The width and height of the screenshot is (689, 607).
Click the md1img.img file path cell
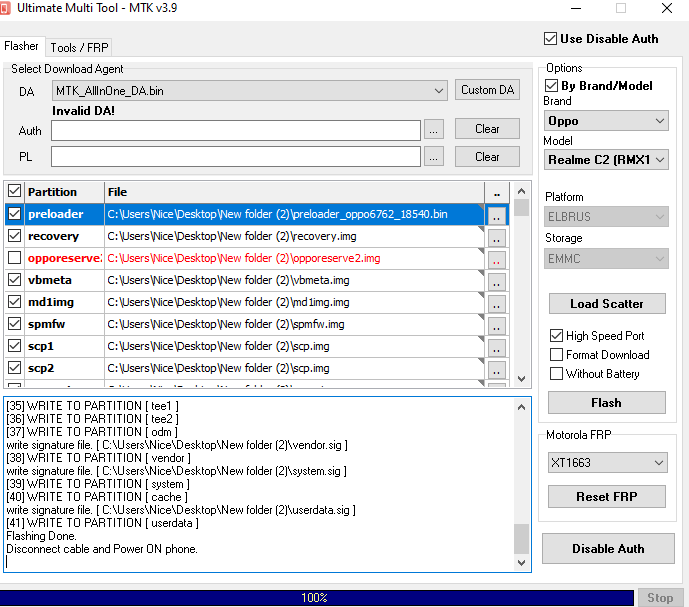coord(294,302)
